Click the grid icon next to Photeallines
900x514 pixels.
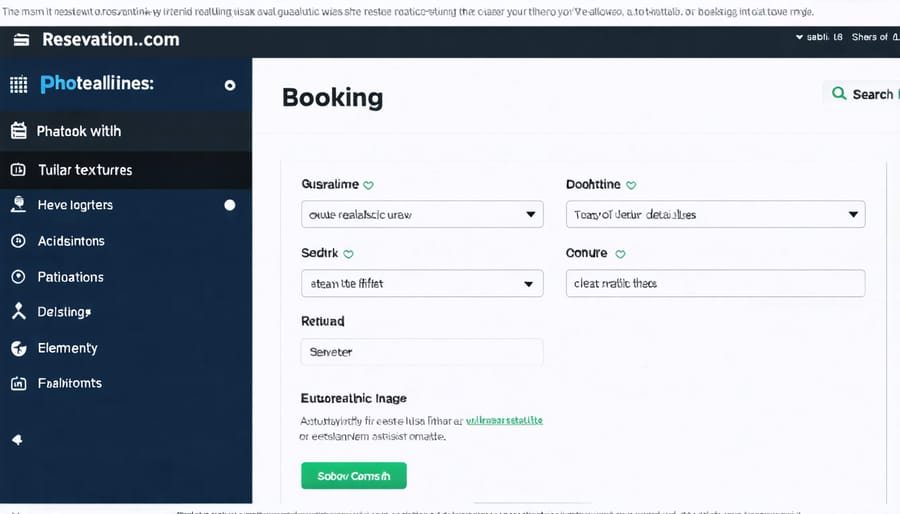tap(18, 85)
